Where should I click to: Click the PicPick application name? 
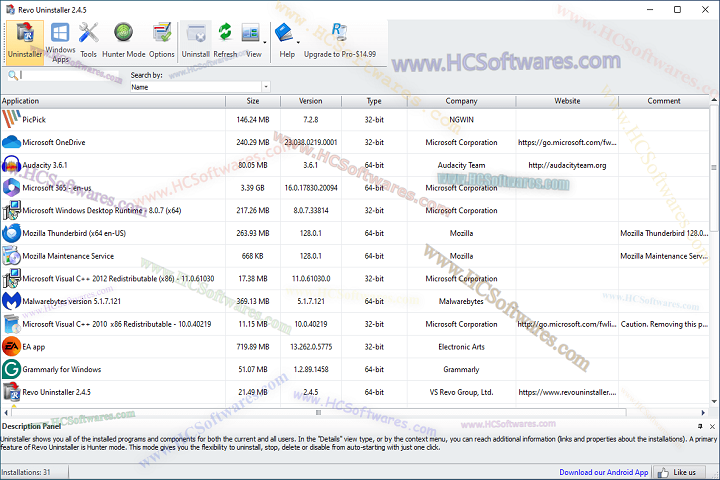34,119
